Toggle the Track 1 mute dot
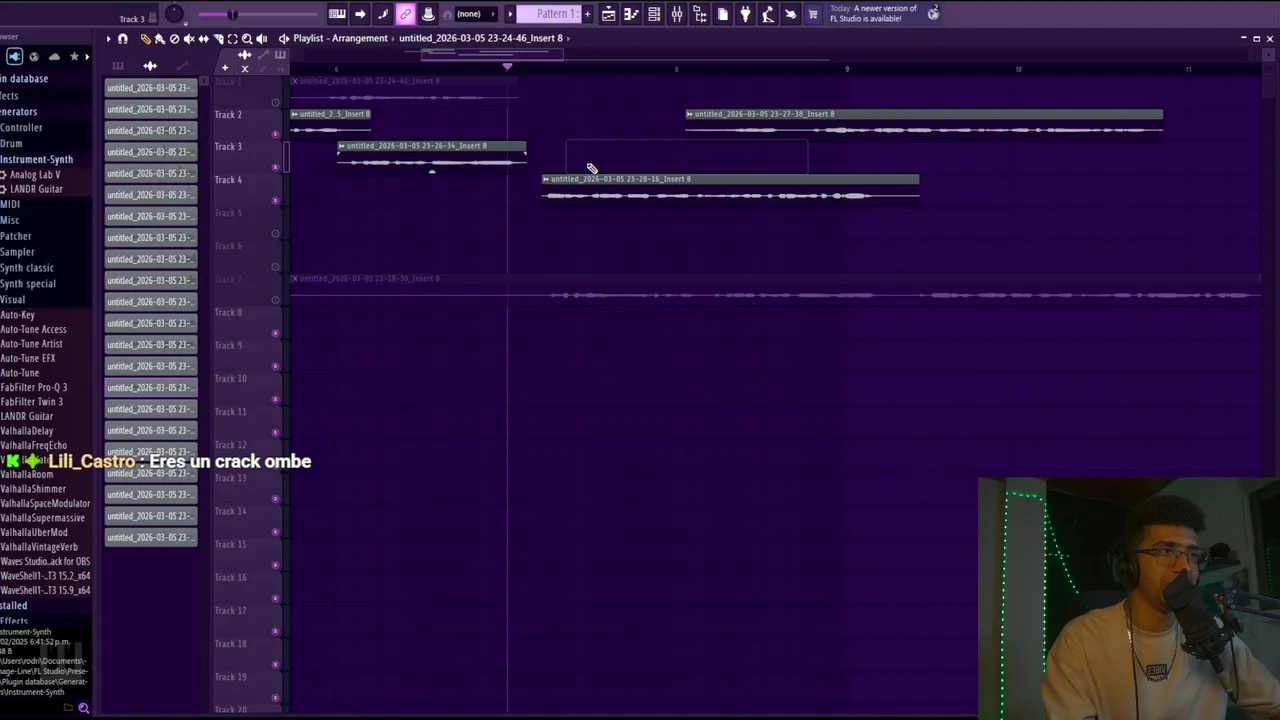1280x720 pixels. coord(276,101)
